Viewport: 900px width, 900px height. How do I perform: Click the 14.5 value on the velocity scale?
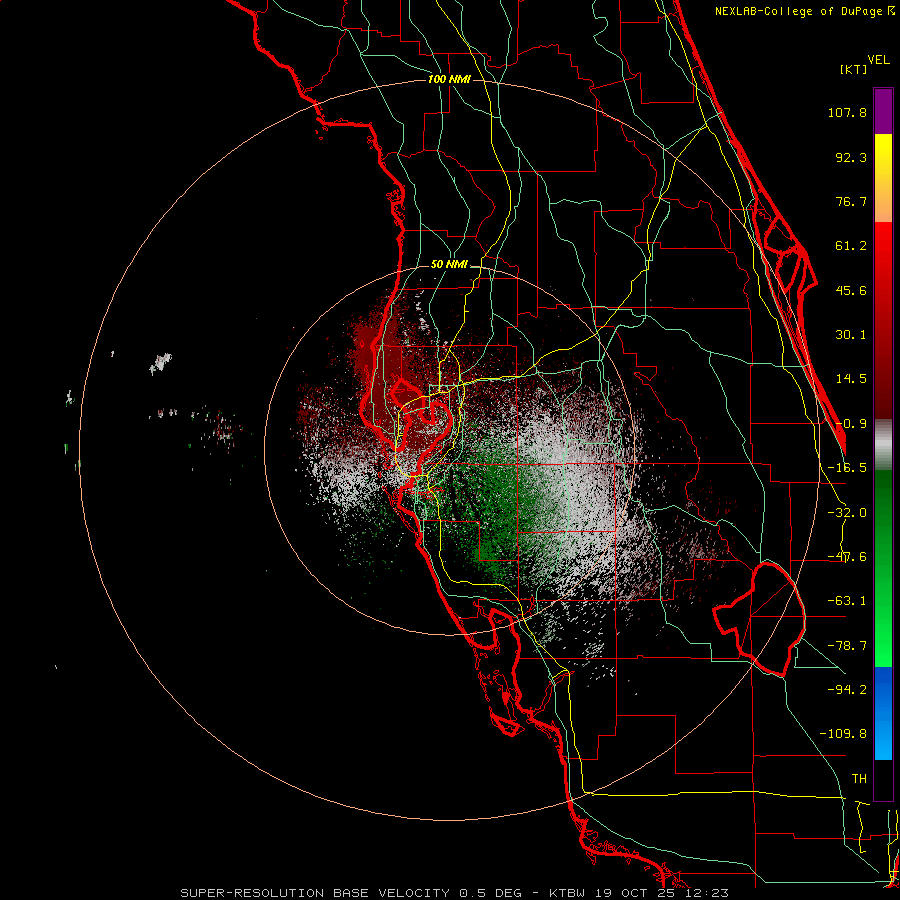(x=851, y=379)
